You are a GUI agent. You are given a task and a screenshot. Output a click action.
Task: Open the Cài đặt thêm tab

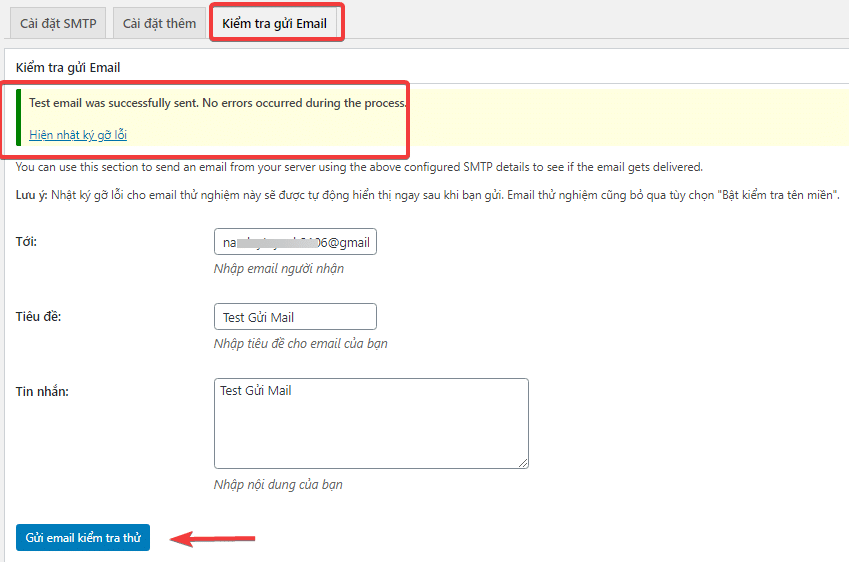[x=159, y=23]
